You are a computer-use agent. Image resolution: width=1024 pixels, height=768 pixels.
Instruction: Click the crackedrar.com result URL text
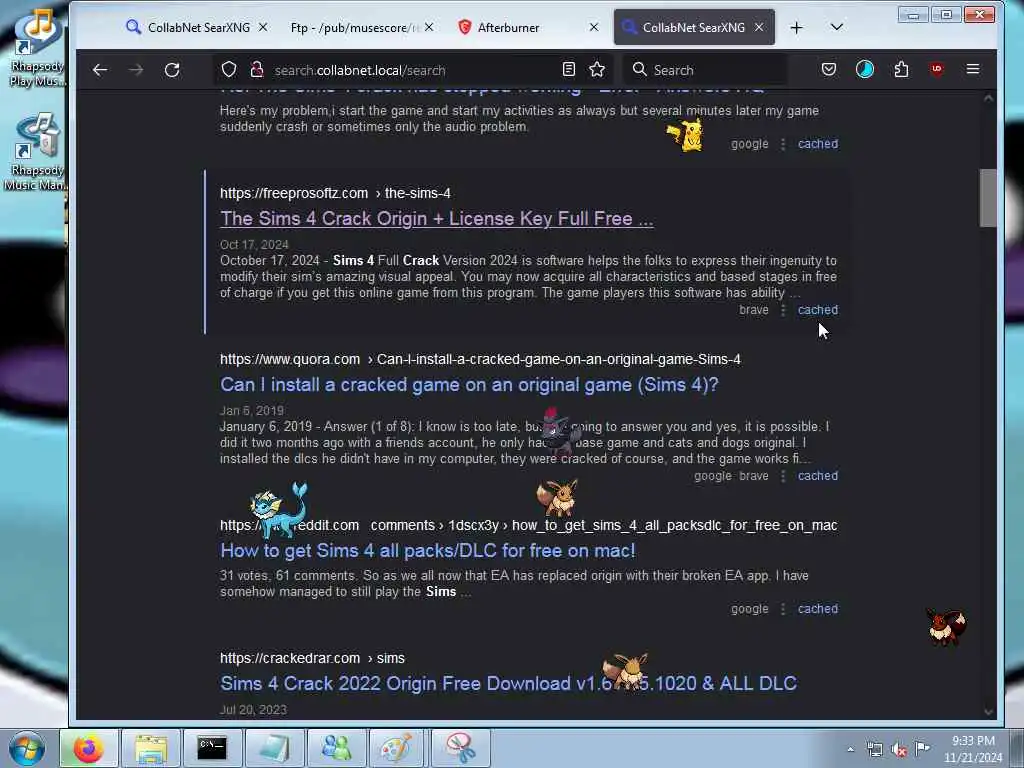pyautogui.click(x=290, y=658)
